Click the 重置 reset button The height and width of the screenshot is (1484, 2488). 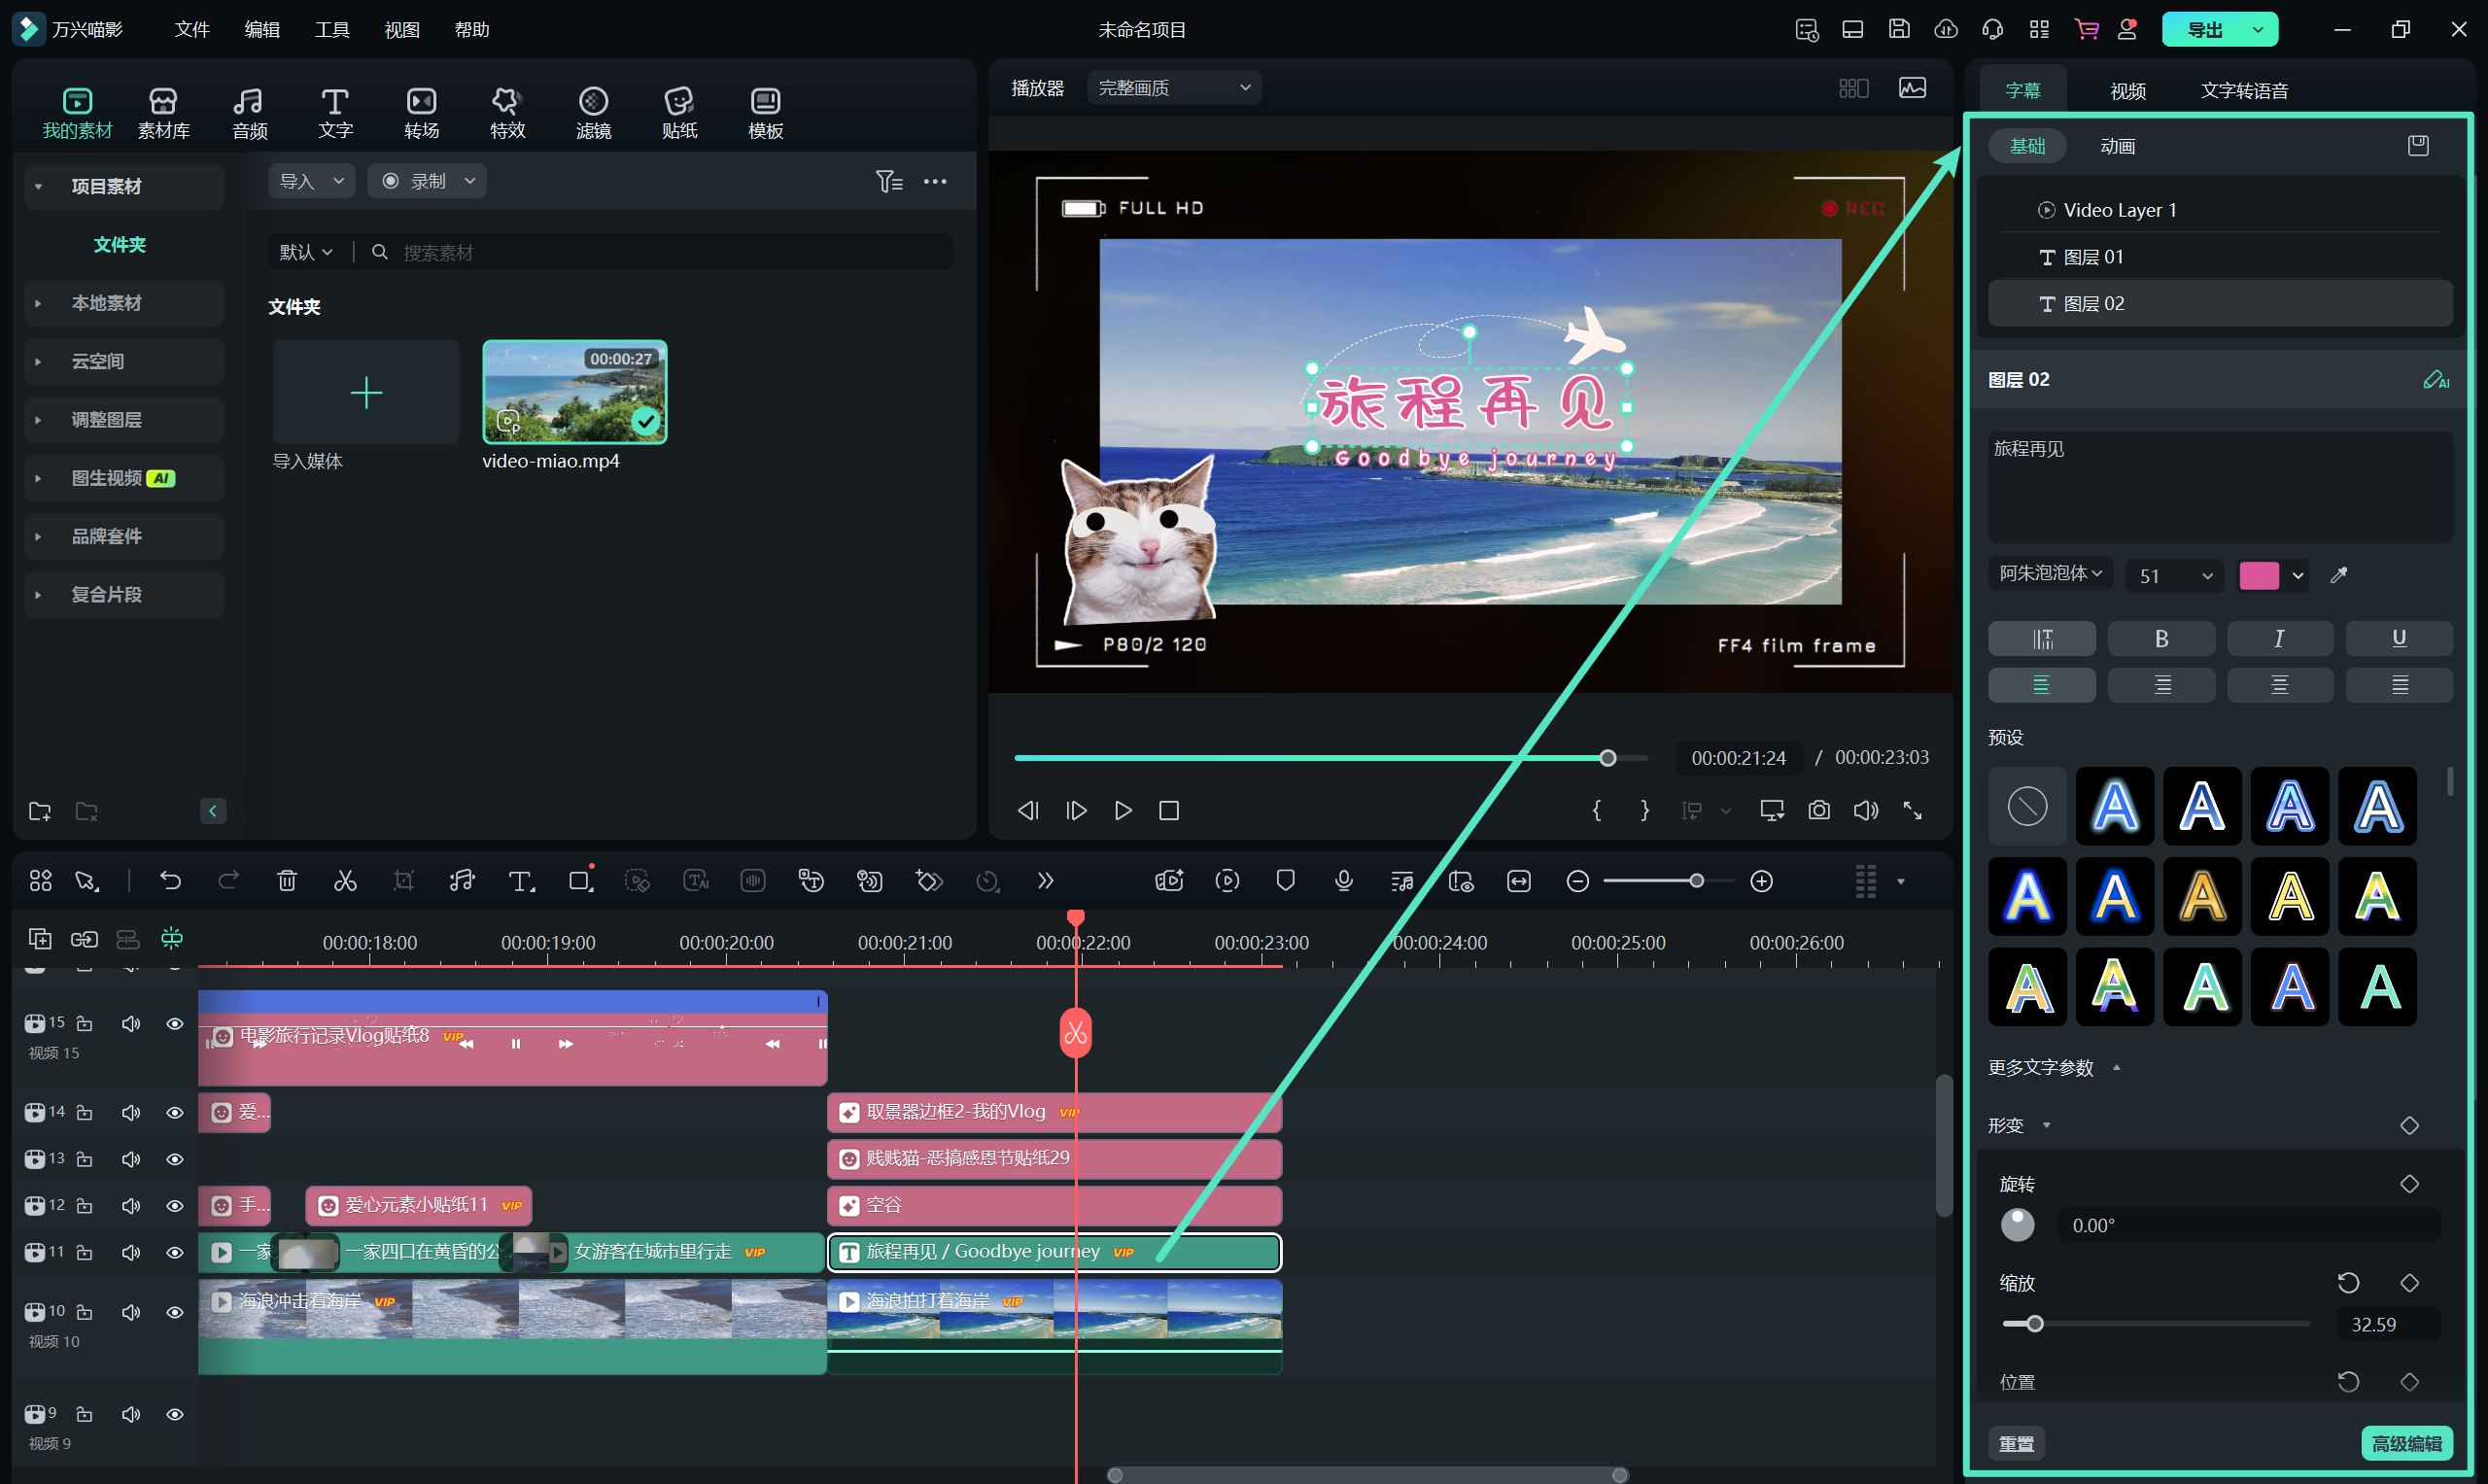tap(2016, 1443)
